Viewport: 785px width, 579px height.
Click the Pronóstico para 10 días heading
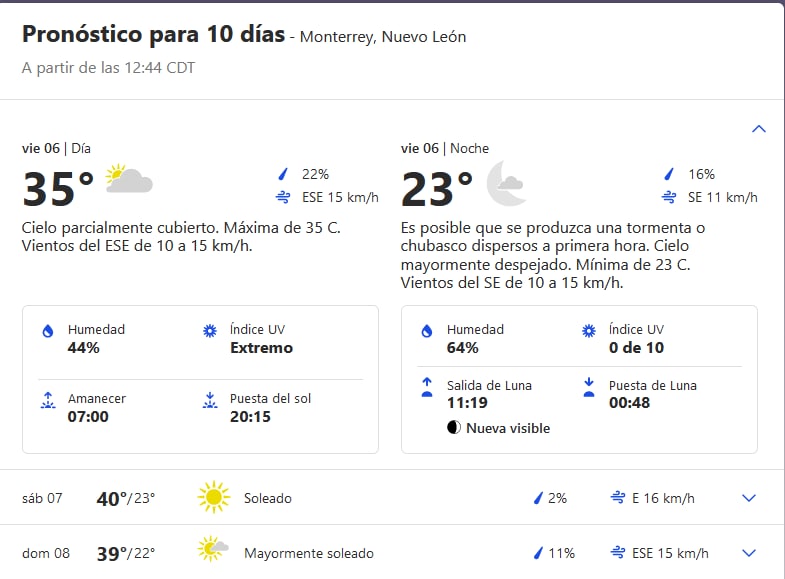pyautogui.click(x=152, y=35)
